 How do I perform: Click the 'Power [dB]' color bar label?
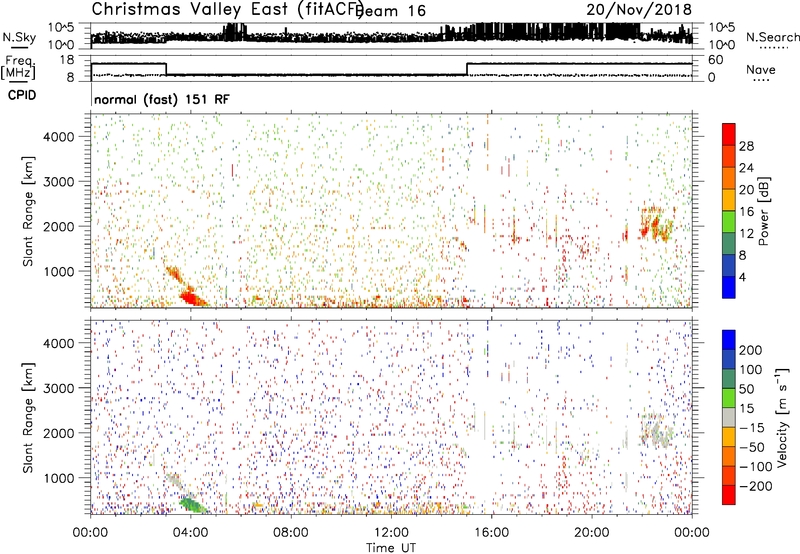click(x=763, y=211)
